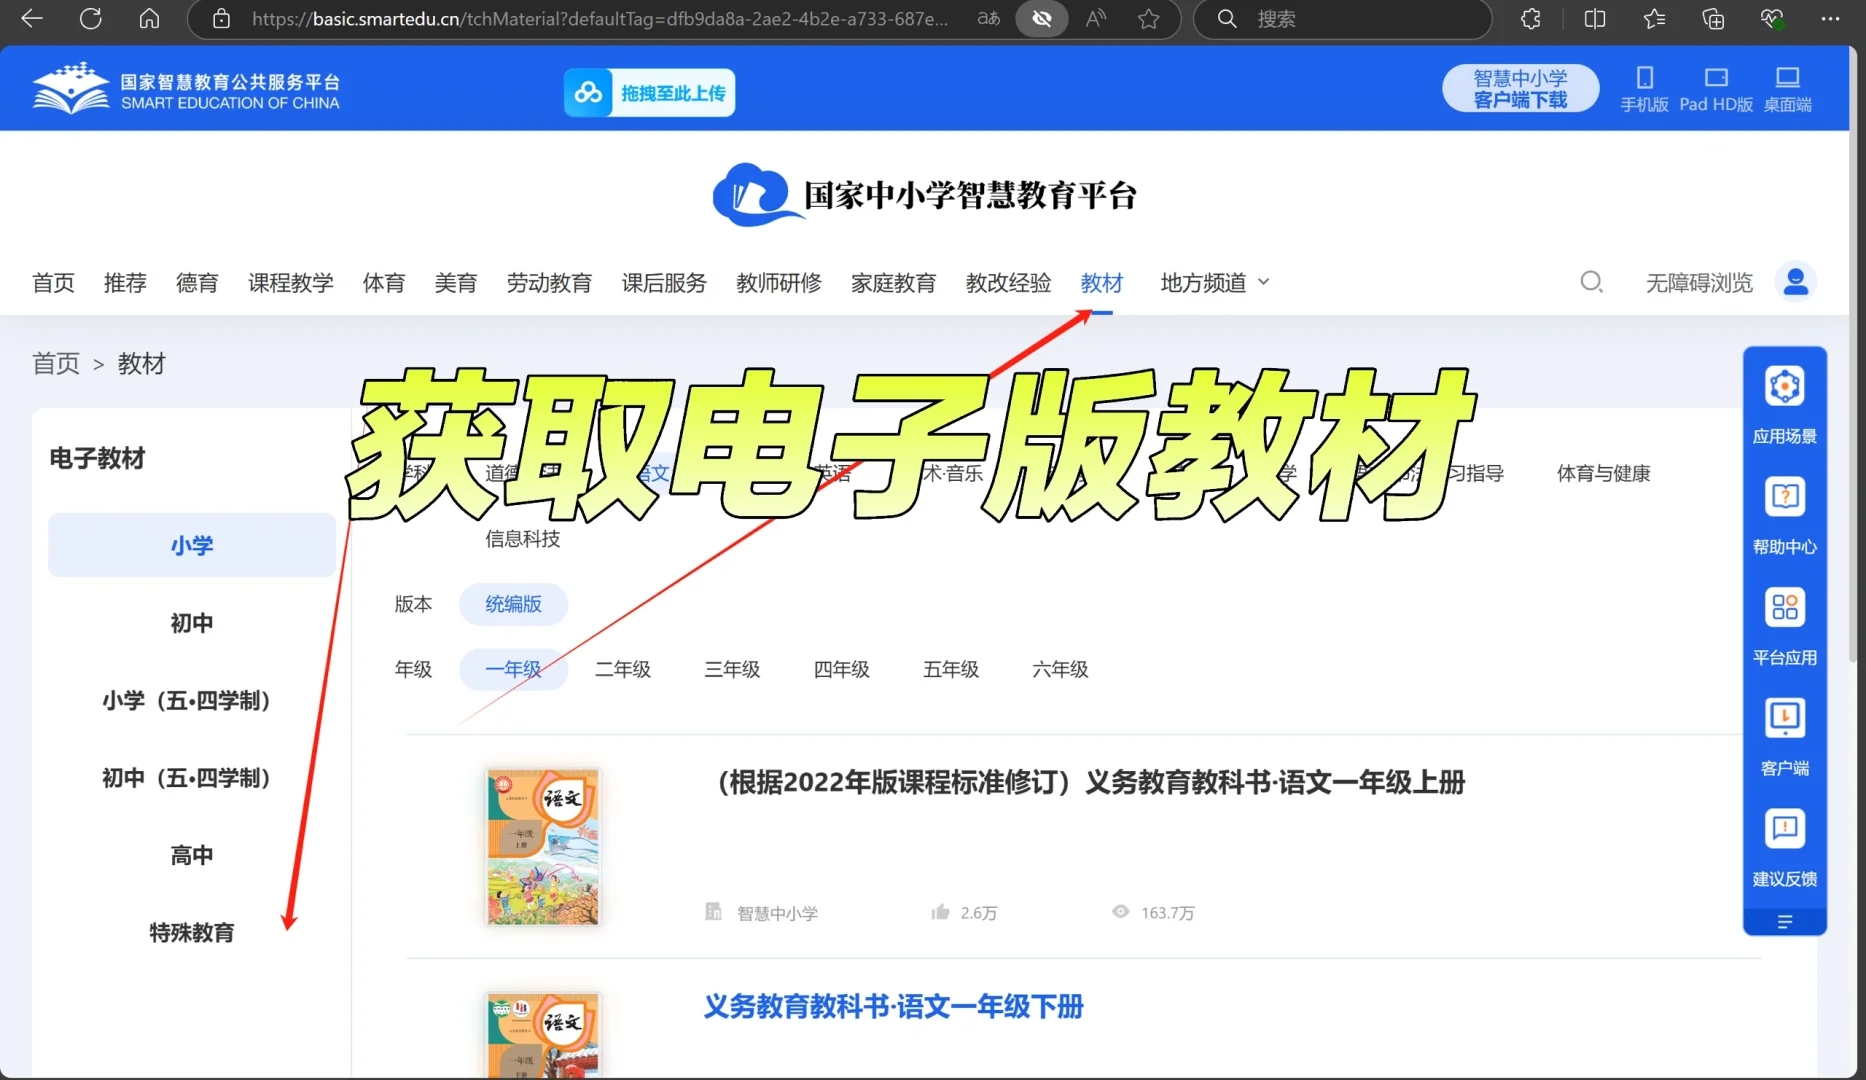This screenshot has width=1866, height=1080.
Task: Open the browser home page icon
Action: pos(149,18)
